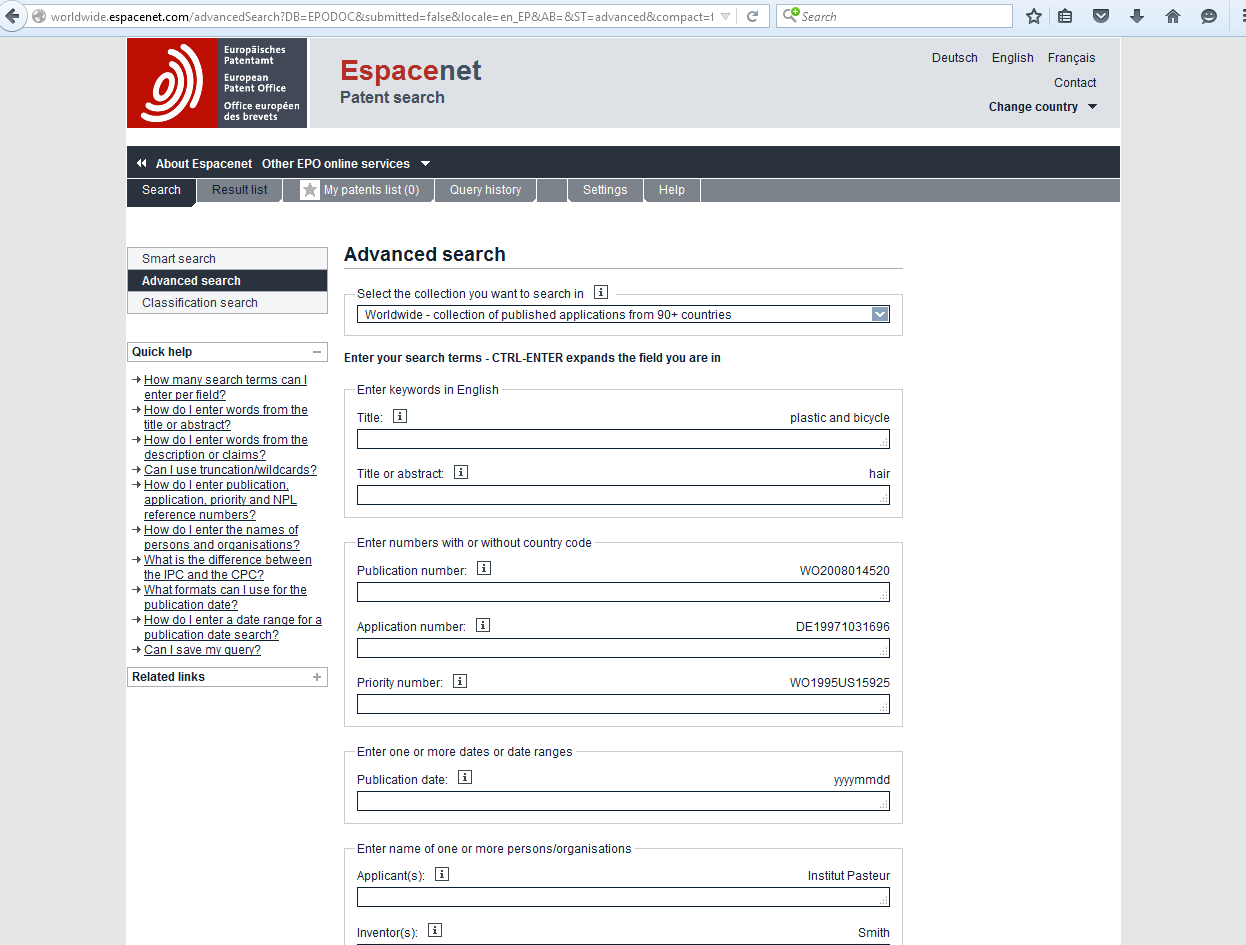
Task: Click the browser home icon
Action: (1173, 16)
